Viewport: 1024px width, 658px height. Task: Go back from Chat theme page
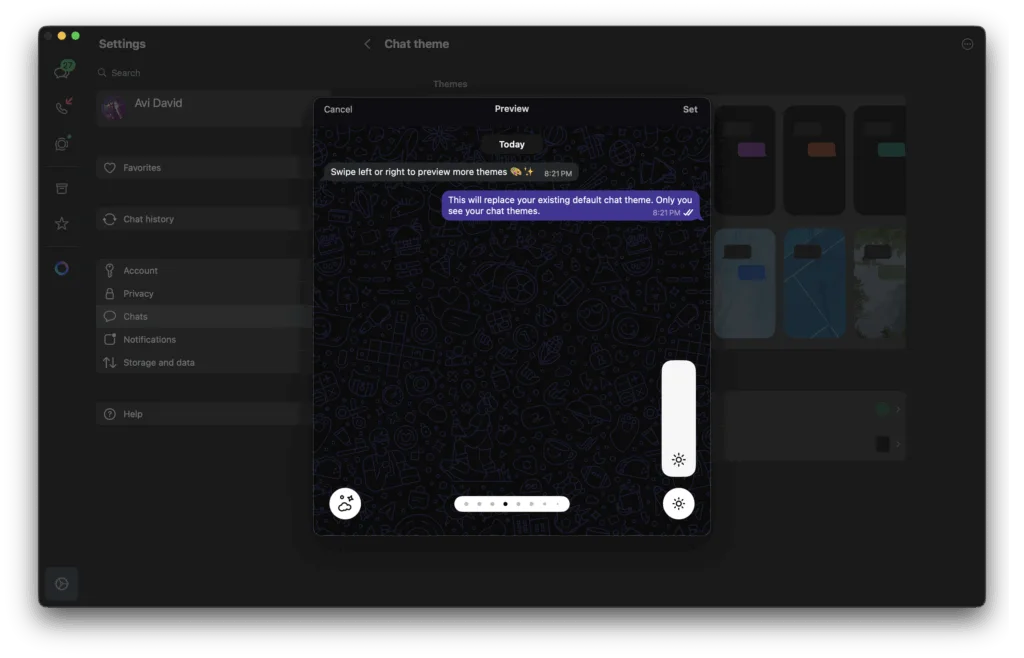click(367, 44)
